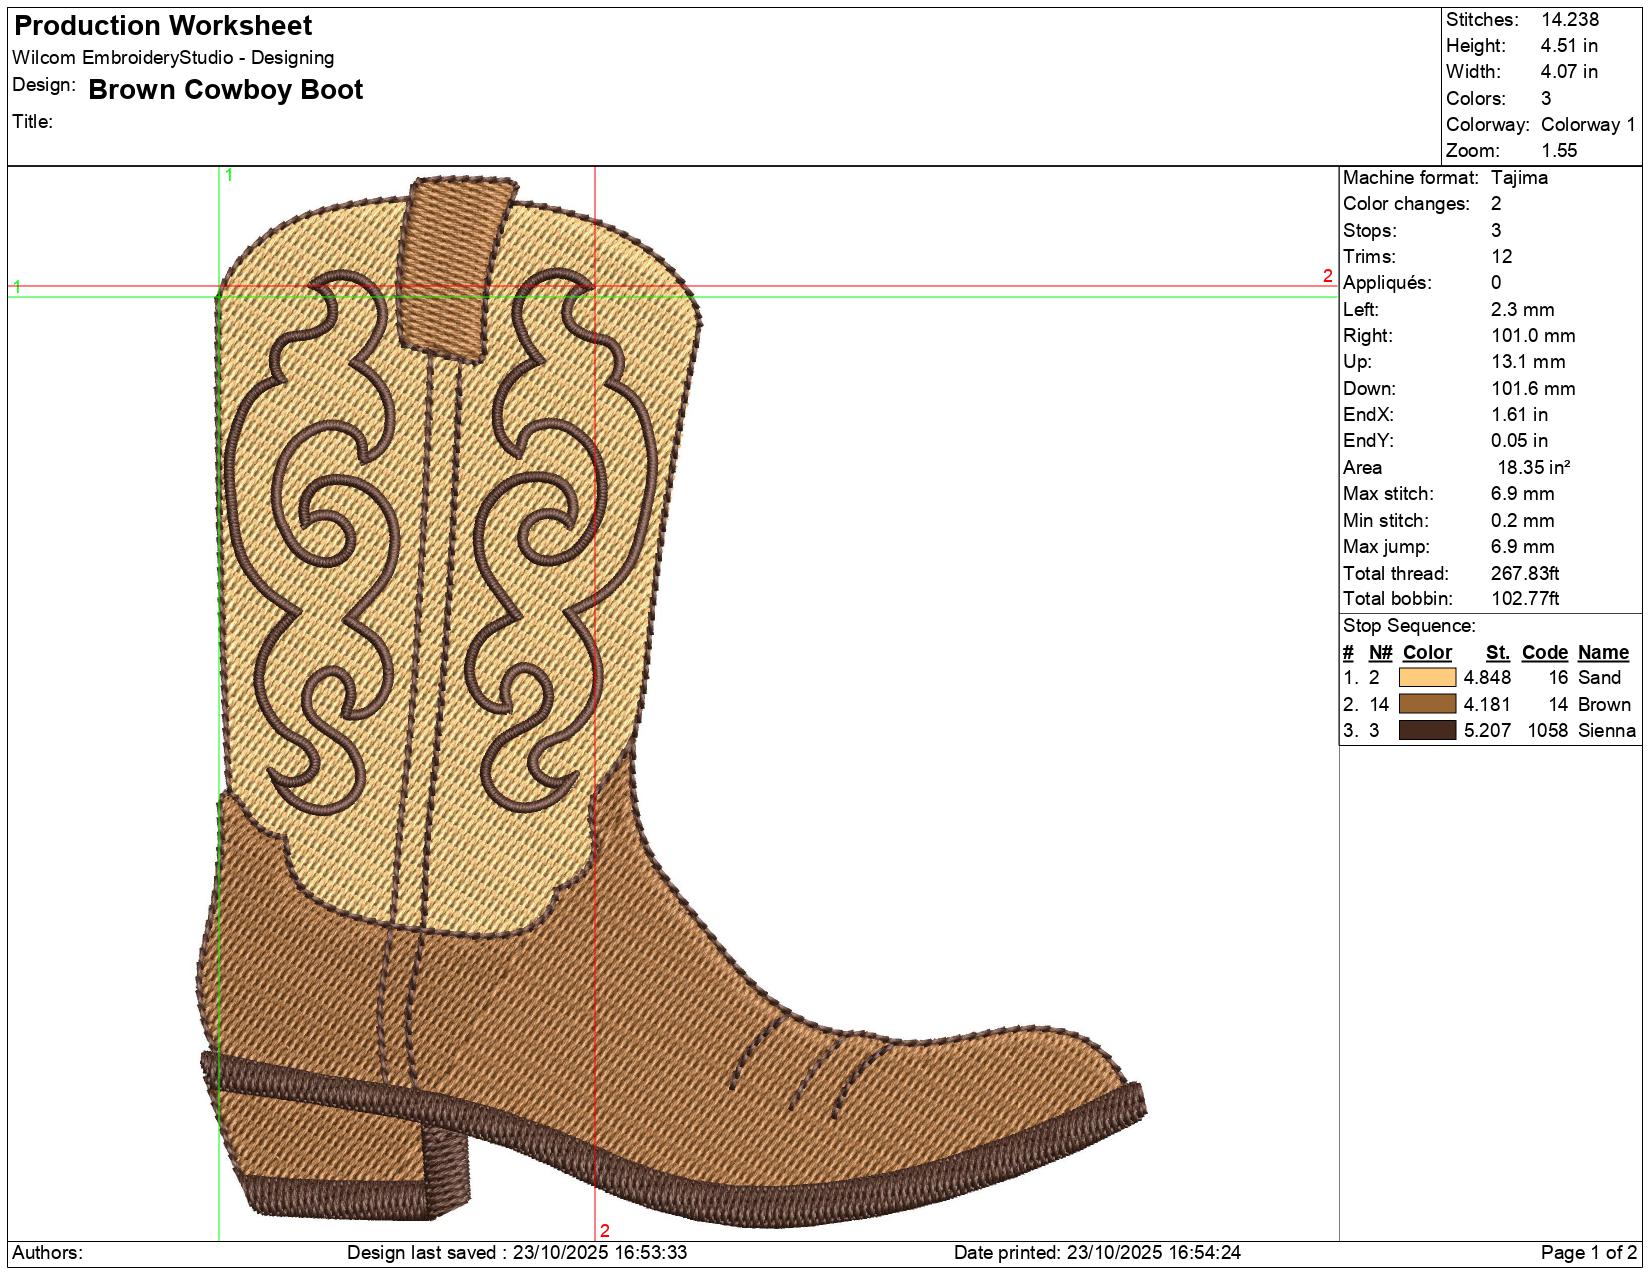Viewport: 1650px width, 1275px height.
Task: Click the Total bobbin 102.77ft value
Action: point(1525,599)
